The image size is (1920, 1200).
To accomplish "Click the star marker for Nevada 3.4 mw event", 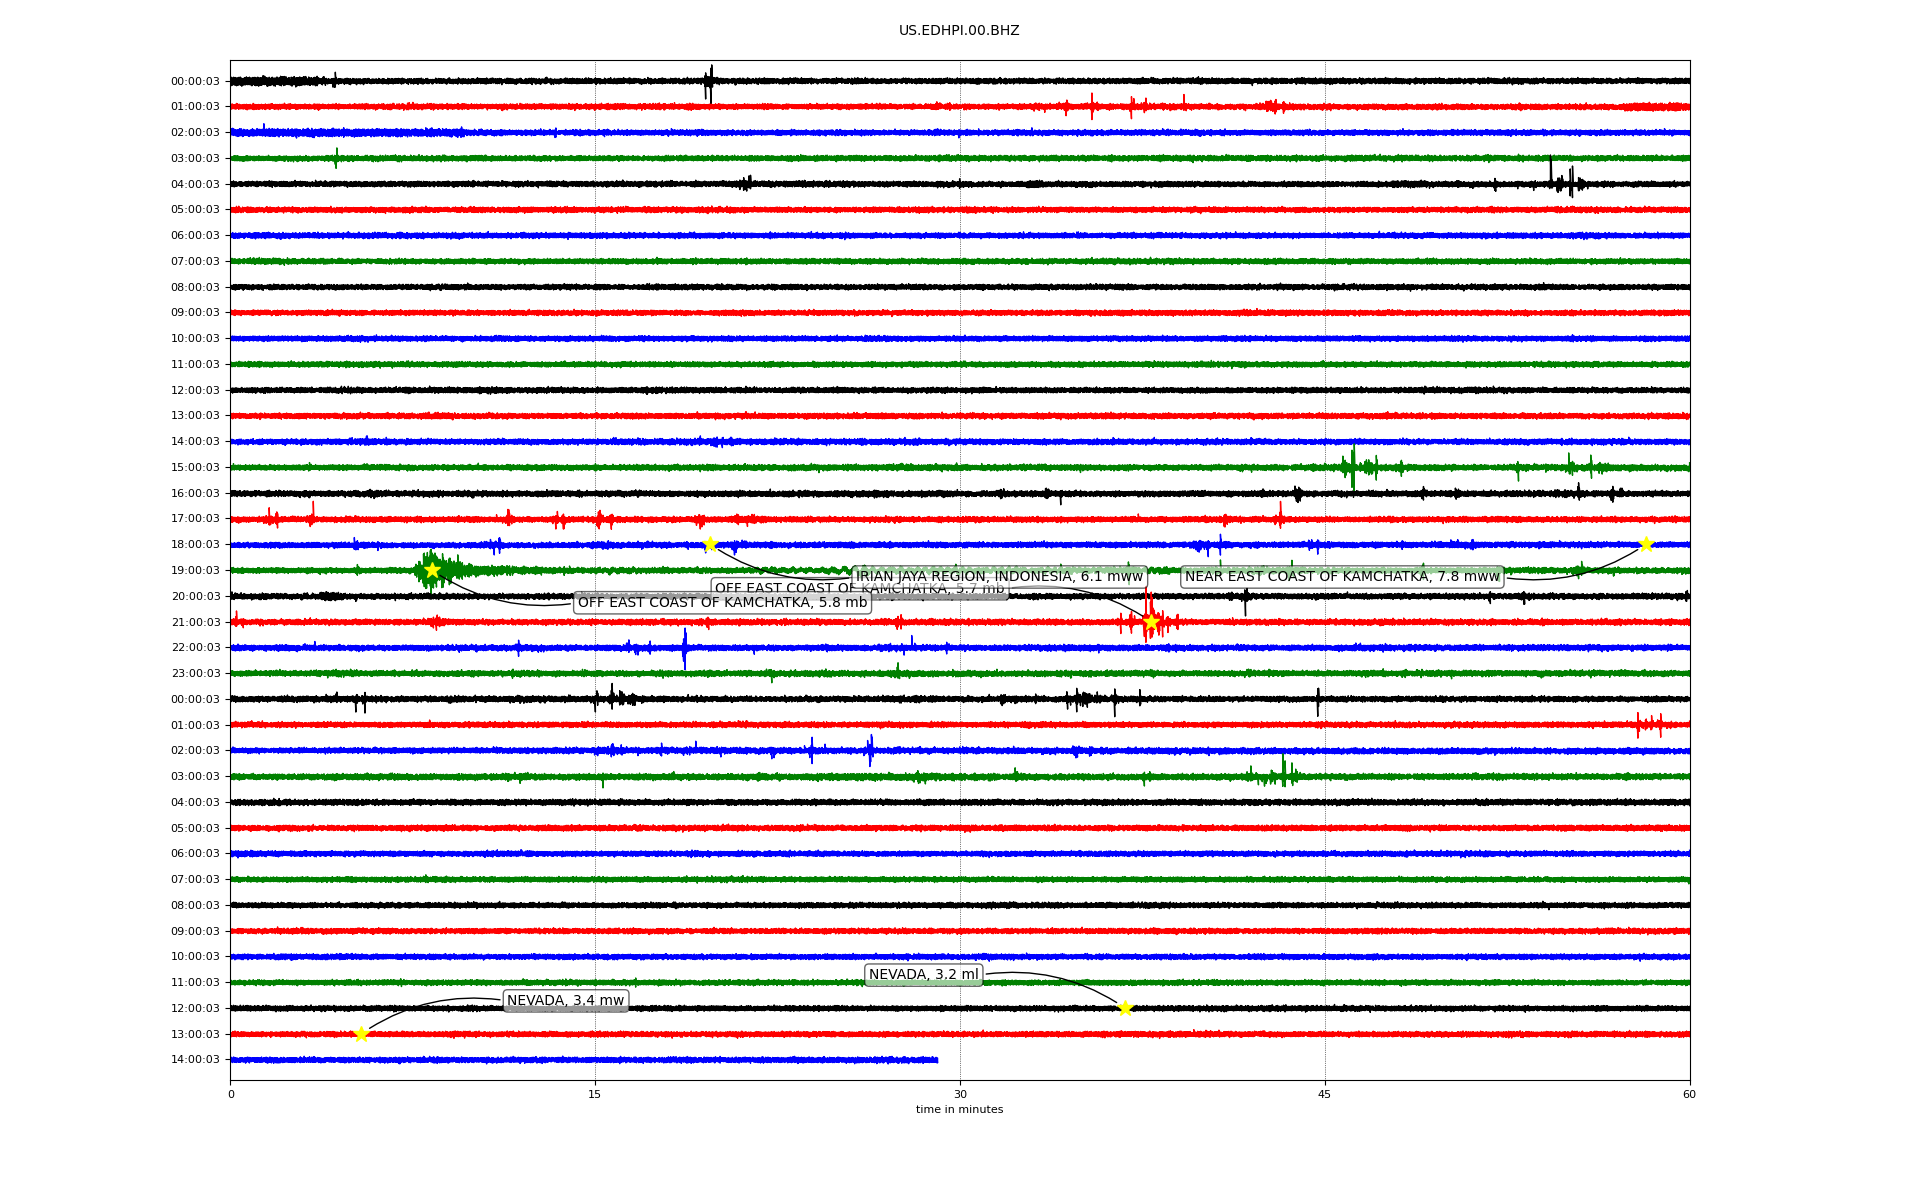I will [x=361, y=1034].
